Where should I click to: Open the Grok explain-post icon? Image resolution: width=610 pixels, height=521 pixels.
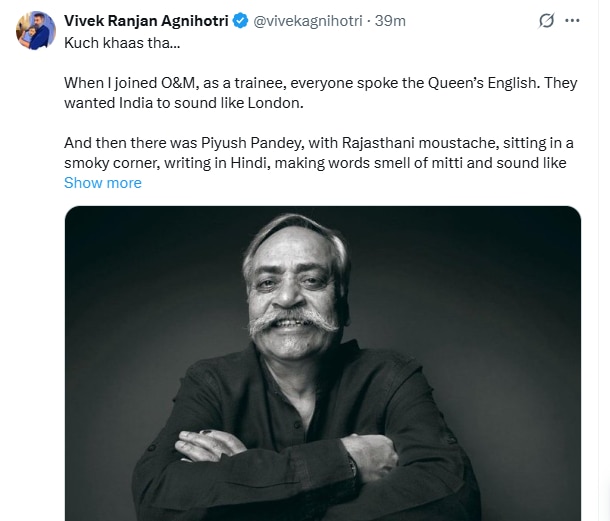coord(547,21)
